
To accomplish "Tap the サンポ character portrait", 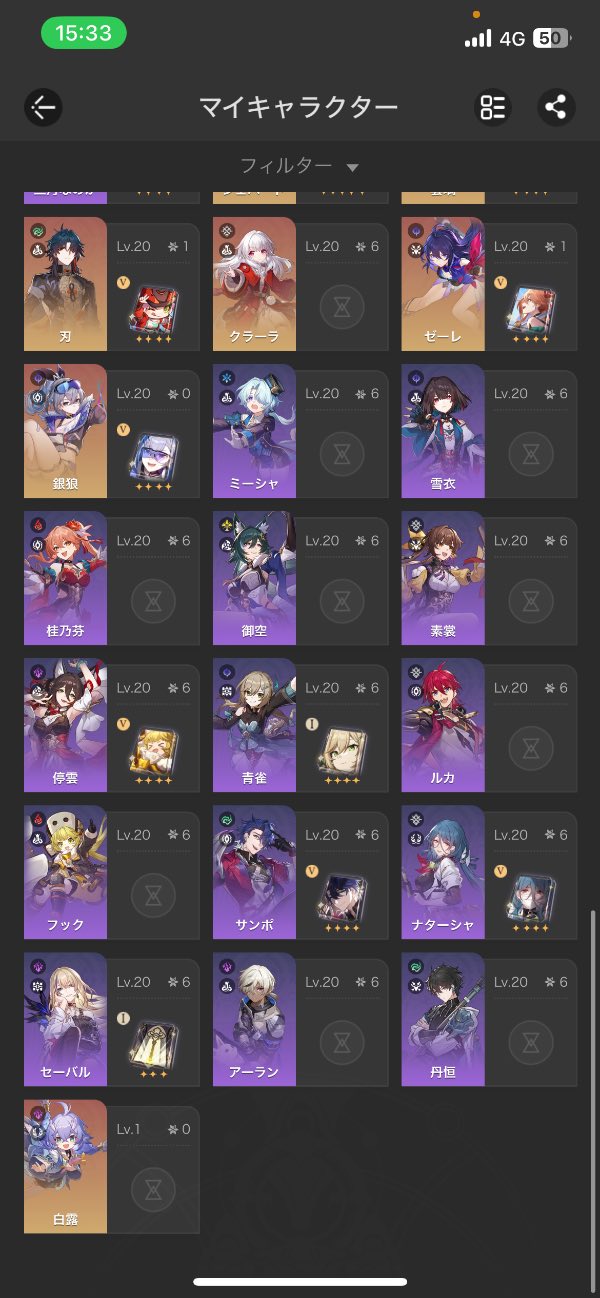I will pos(254,870).
